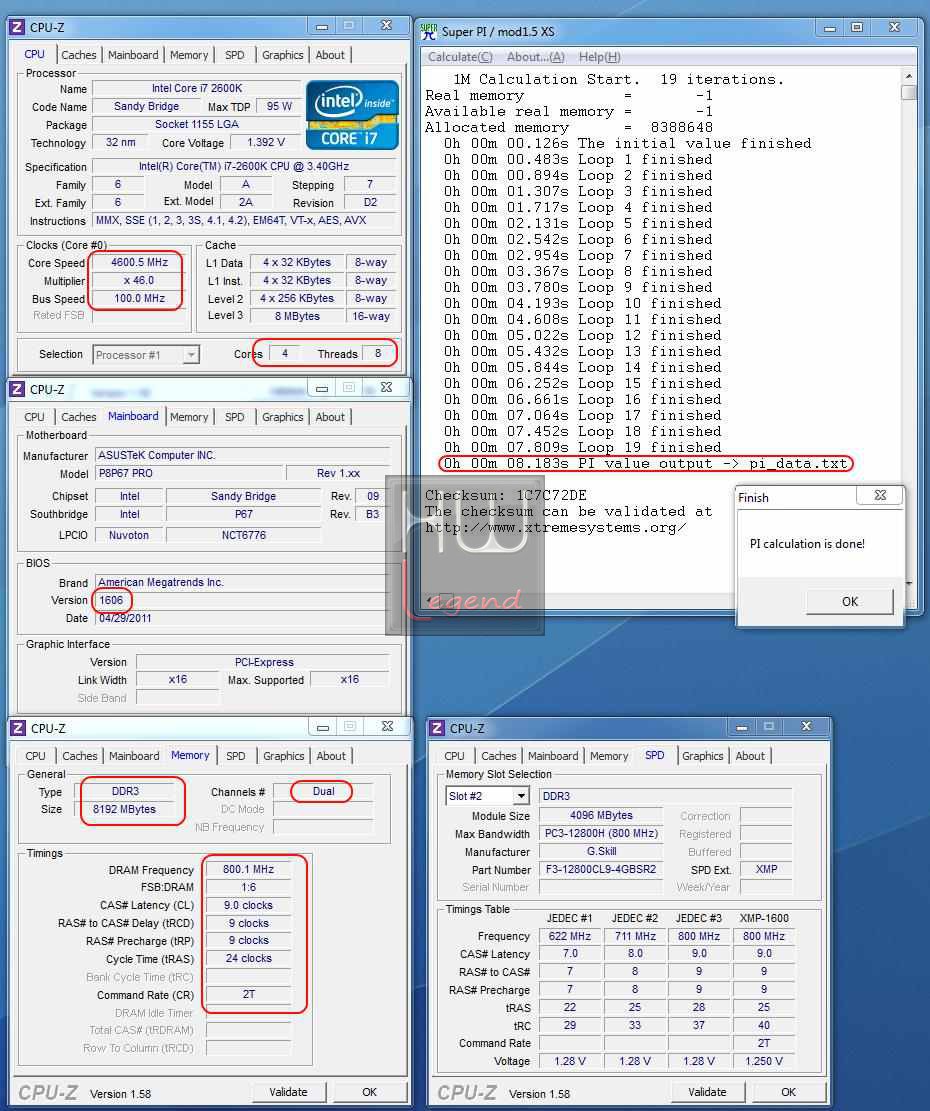This screenshot has width=930, height=1111.
Task: Click the multiplier value 'x 46.0'
Action: (x=140, y=281)
